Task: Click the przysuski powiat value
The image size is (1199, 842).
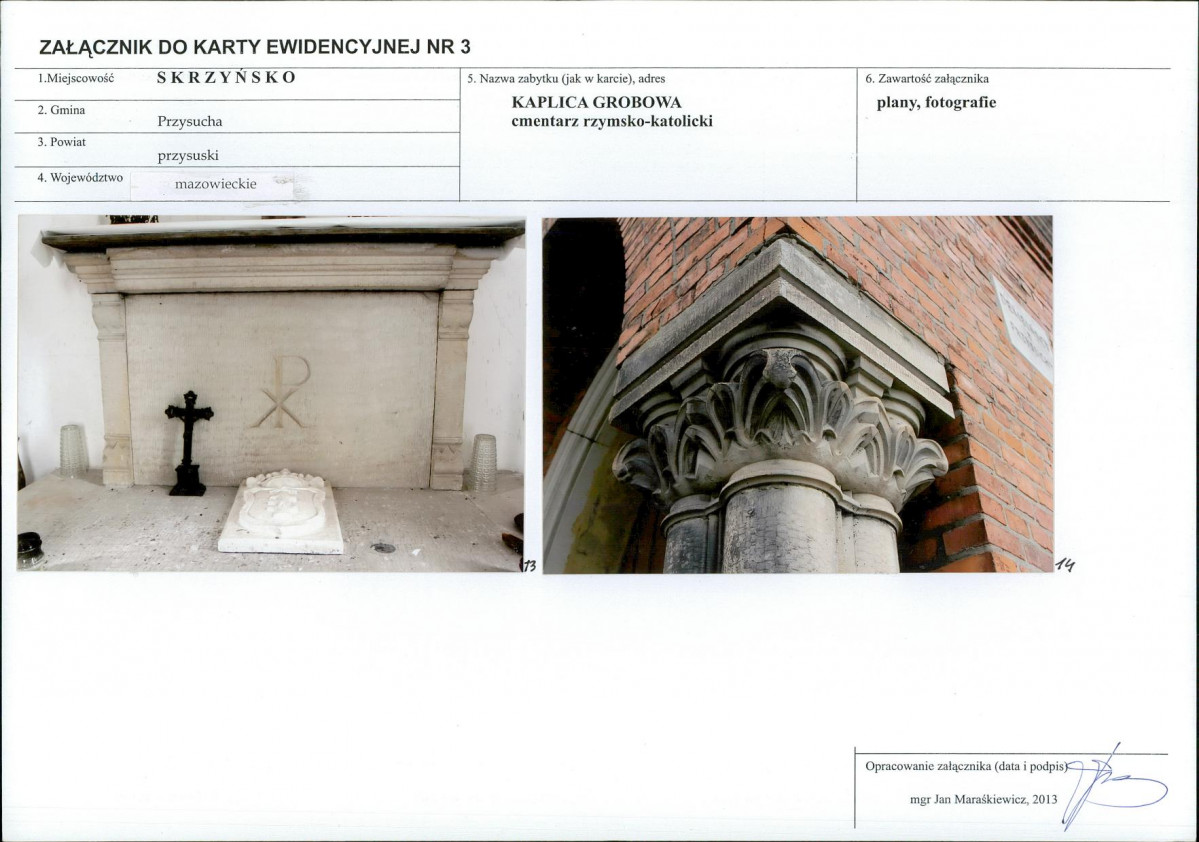Action: 188,155
